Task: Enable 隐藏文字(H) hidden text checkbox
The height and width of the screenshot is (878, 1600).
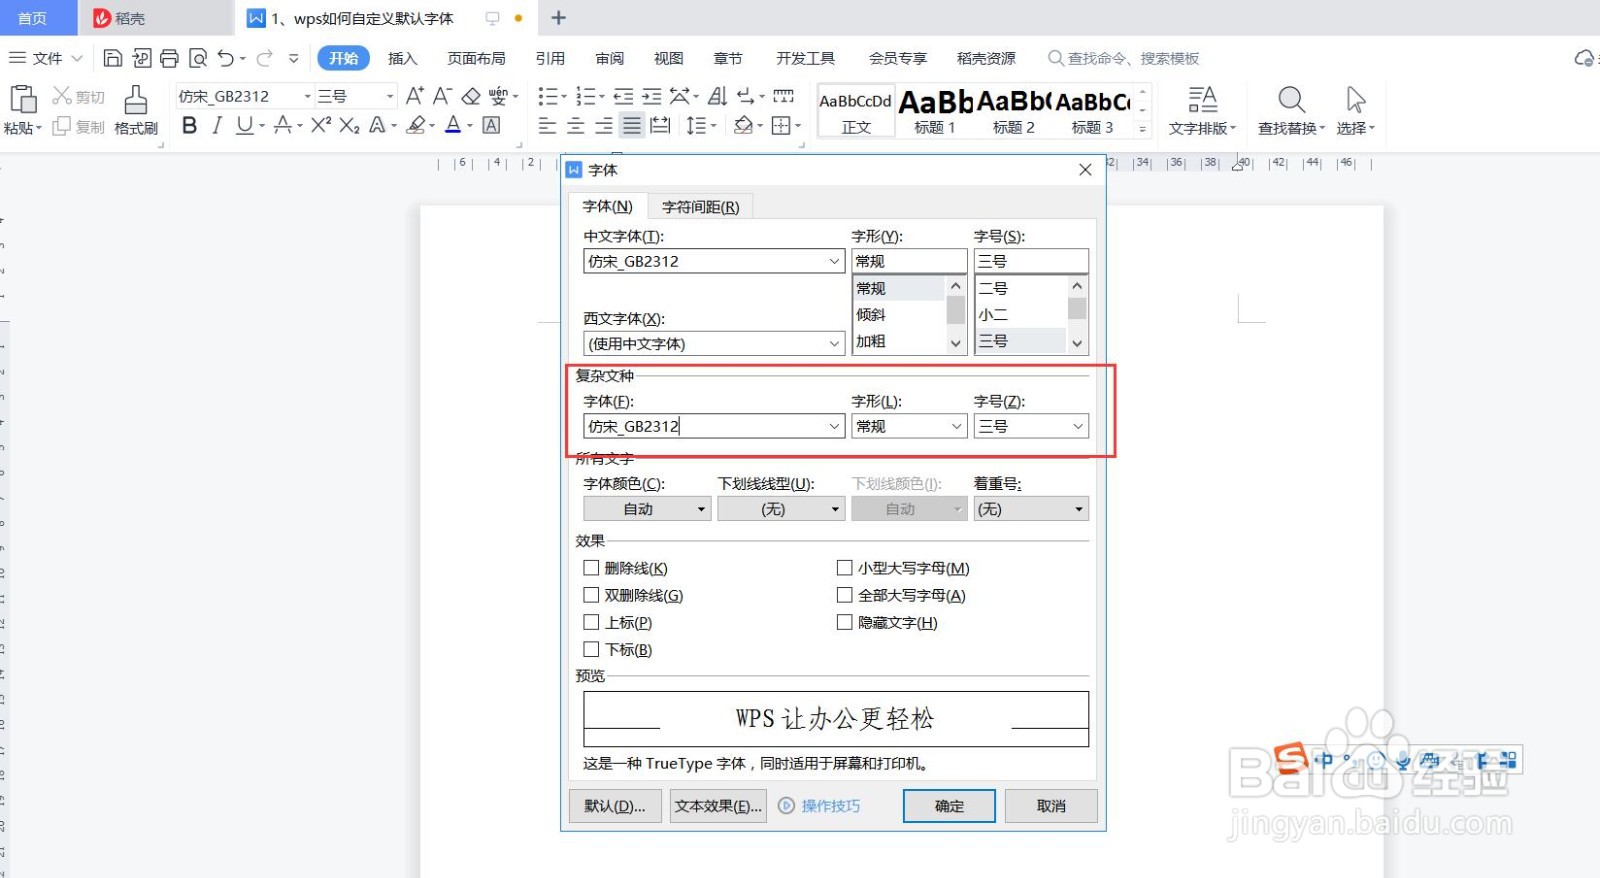Action: pos(845,622)
